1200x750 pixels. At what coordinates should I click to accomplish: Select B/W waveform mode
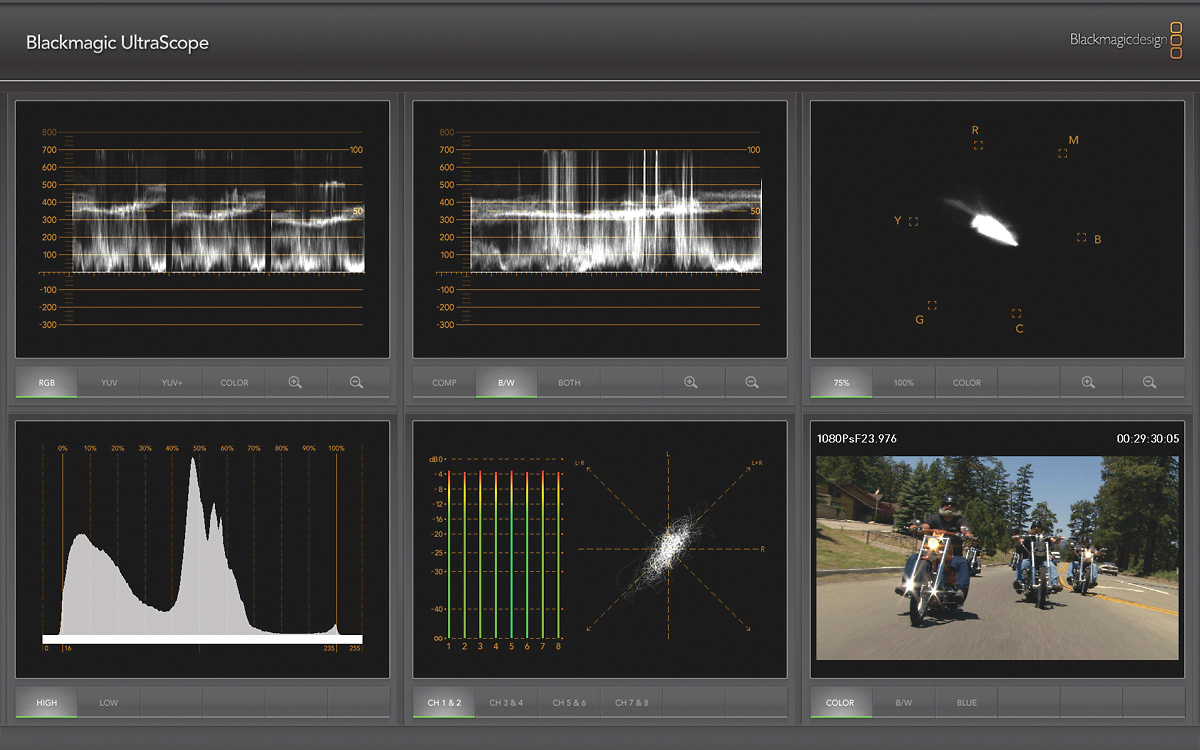tap(506, 382)
